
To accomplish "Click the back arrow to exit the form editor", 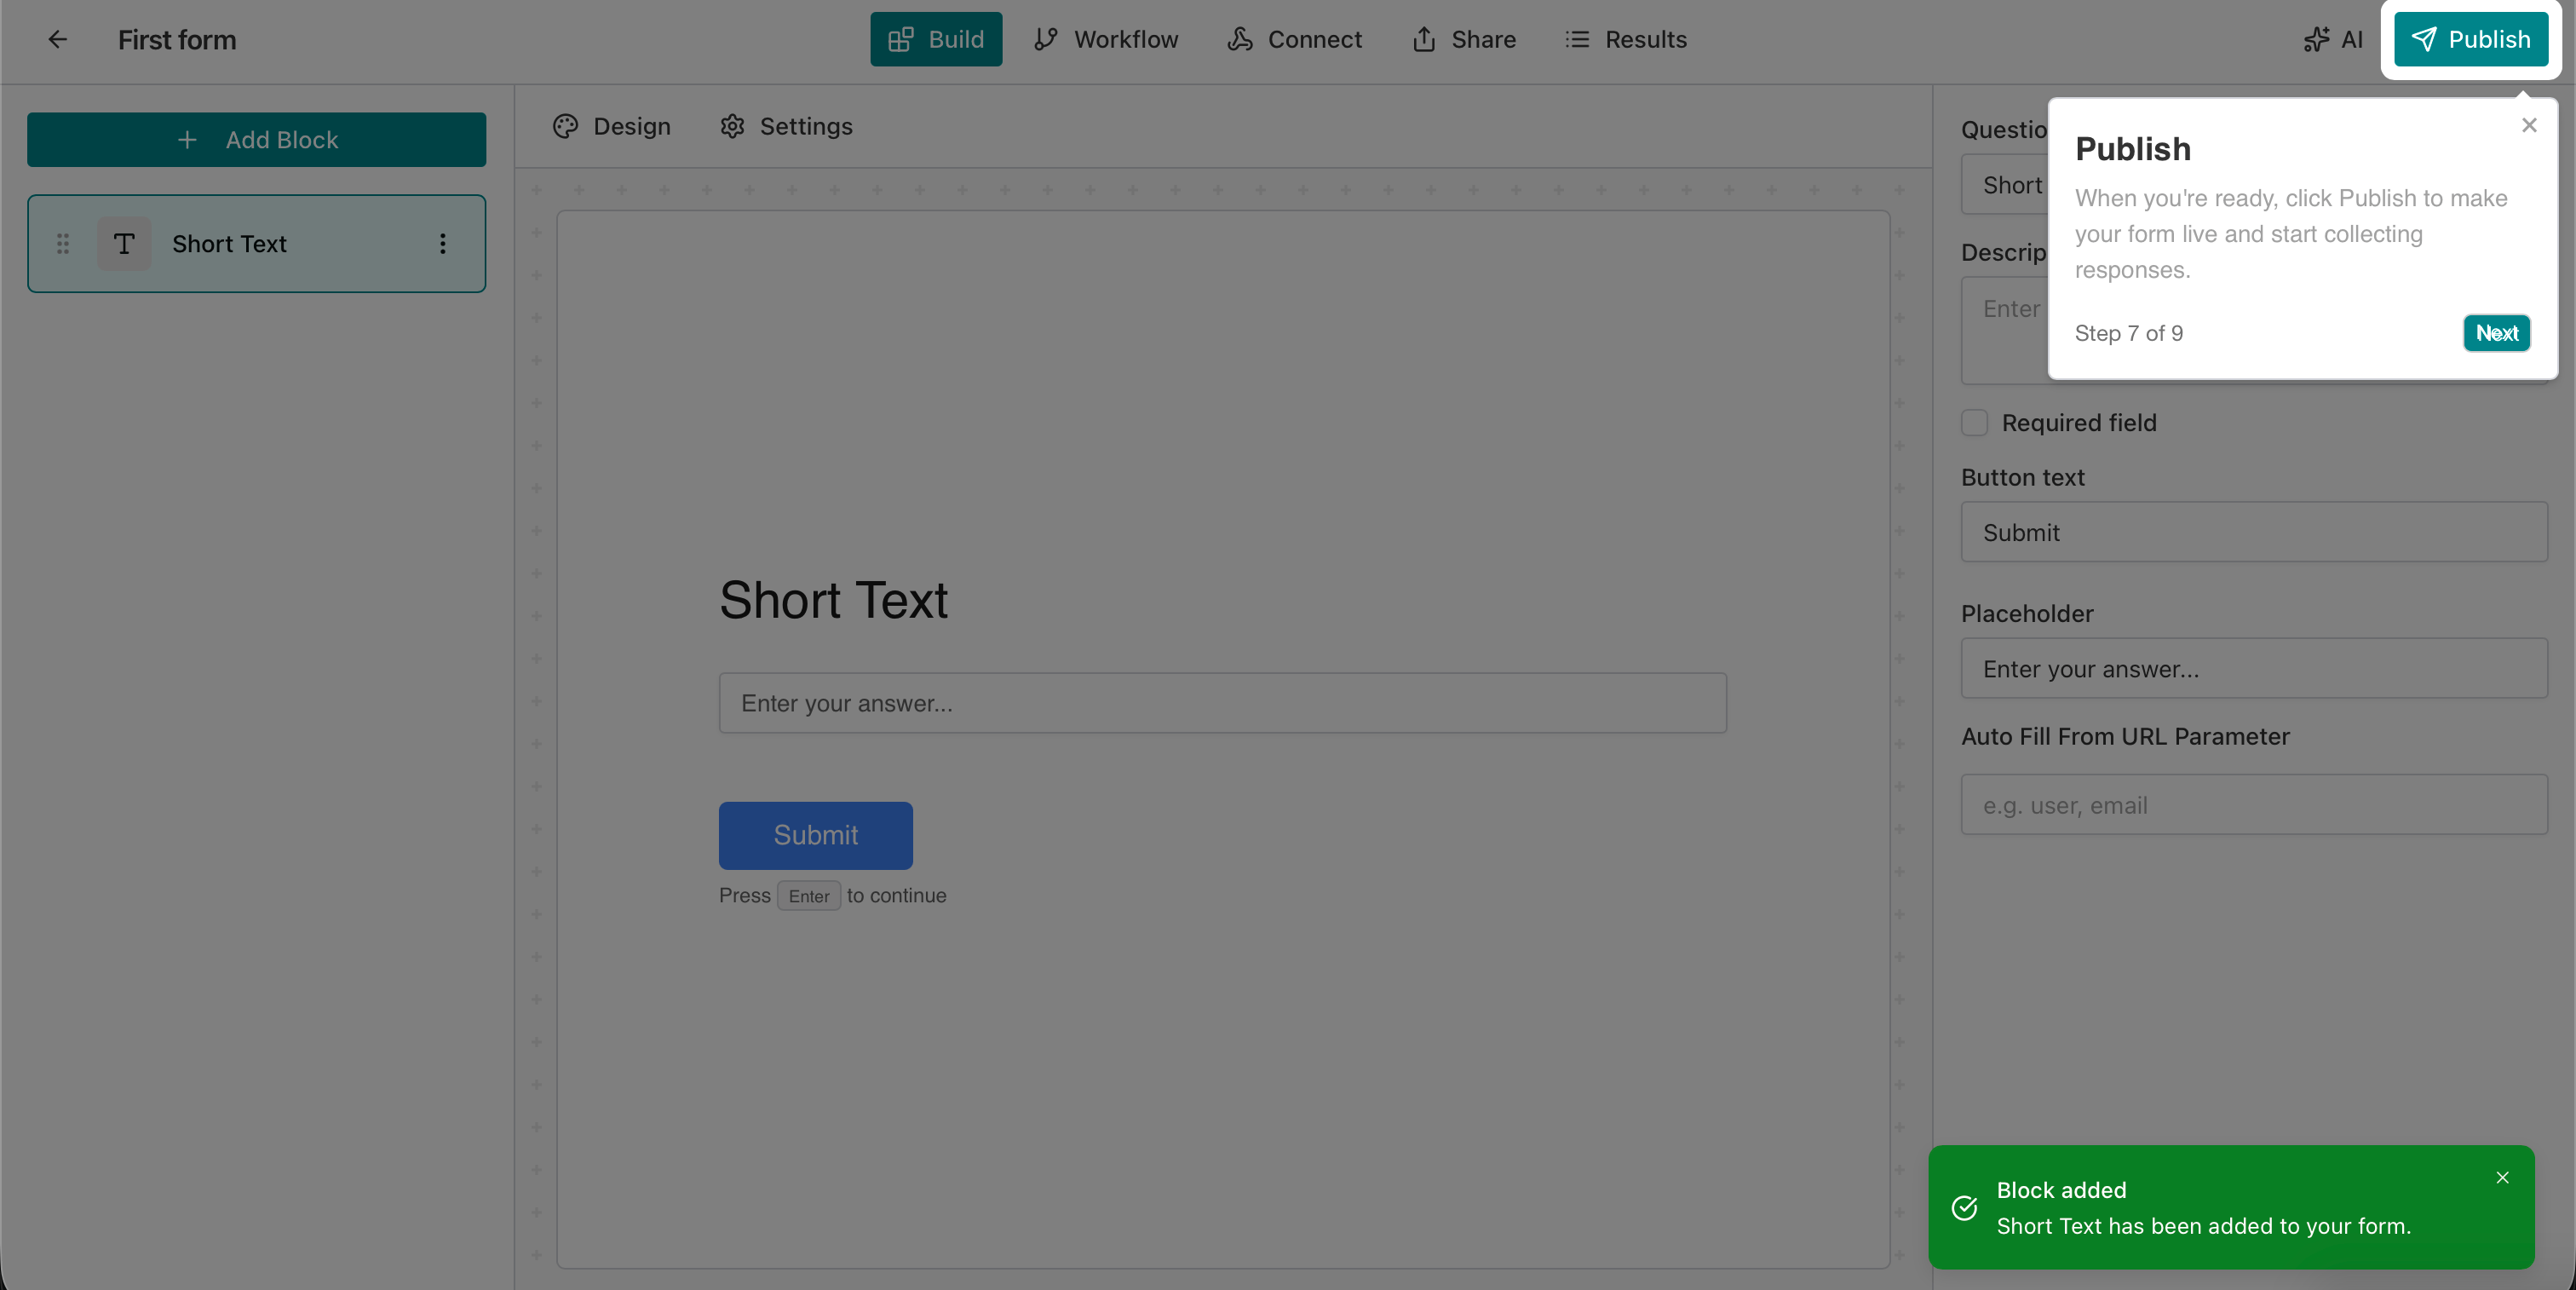I will tap(57, 40).
